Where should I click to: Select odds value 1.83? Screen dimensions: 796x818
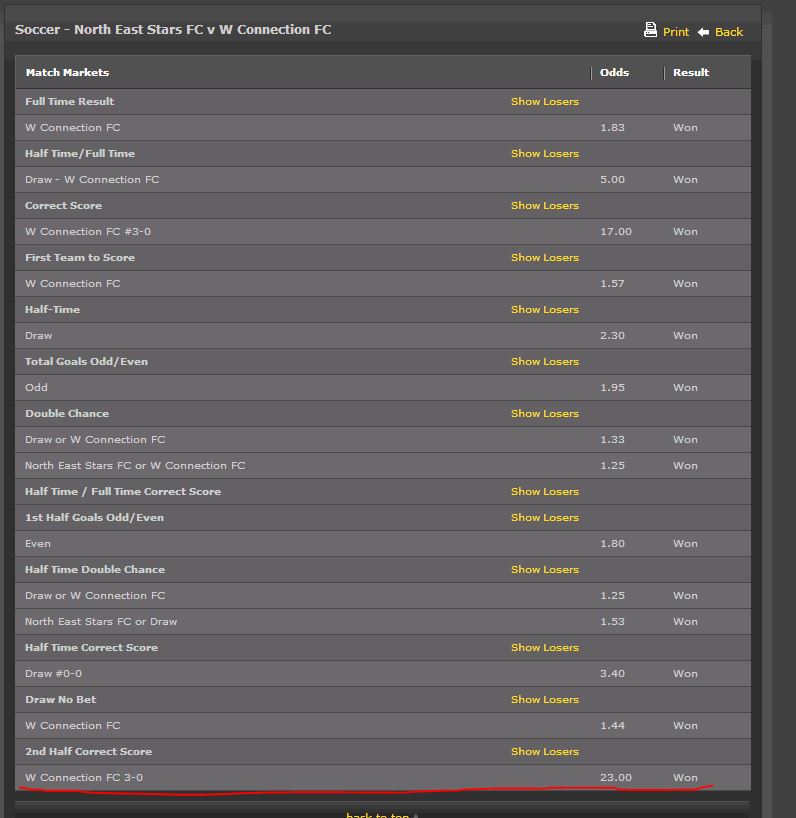pyautogui.click(x=612, y=128)
